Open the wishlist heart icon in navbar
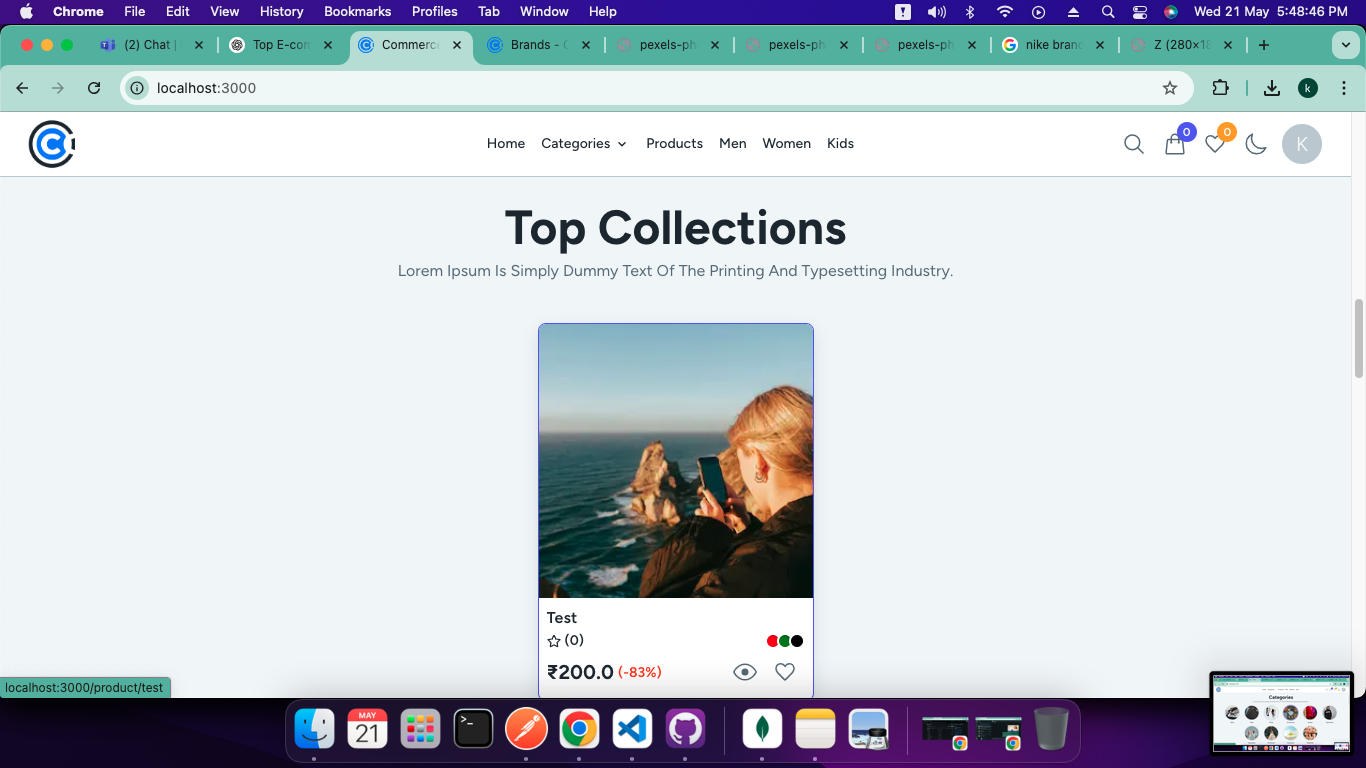1366x768 pixels. [1215, 144]
